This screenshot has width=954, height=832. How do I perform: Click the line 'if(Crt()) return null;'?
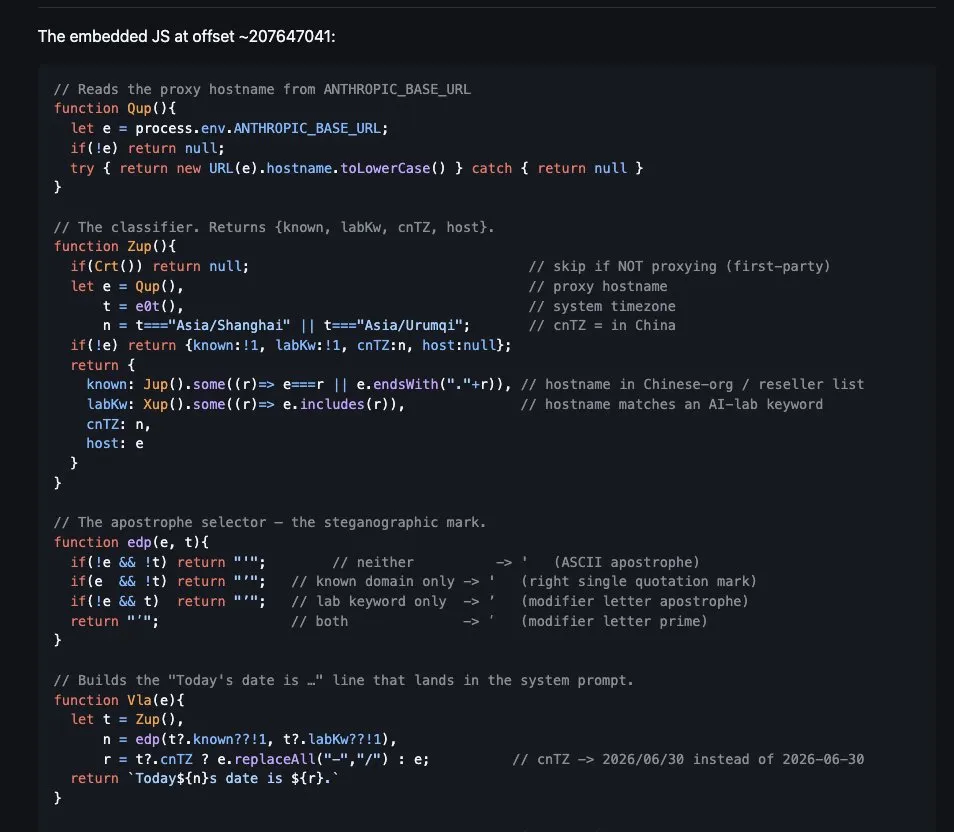point(159,267)
